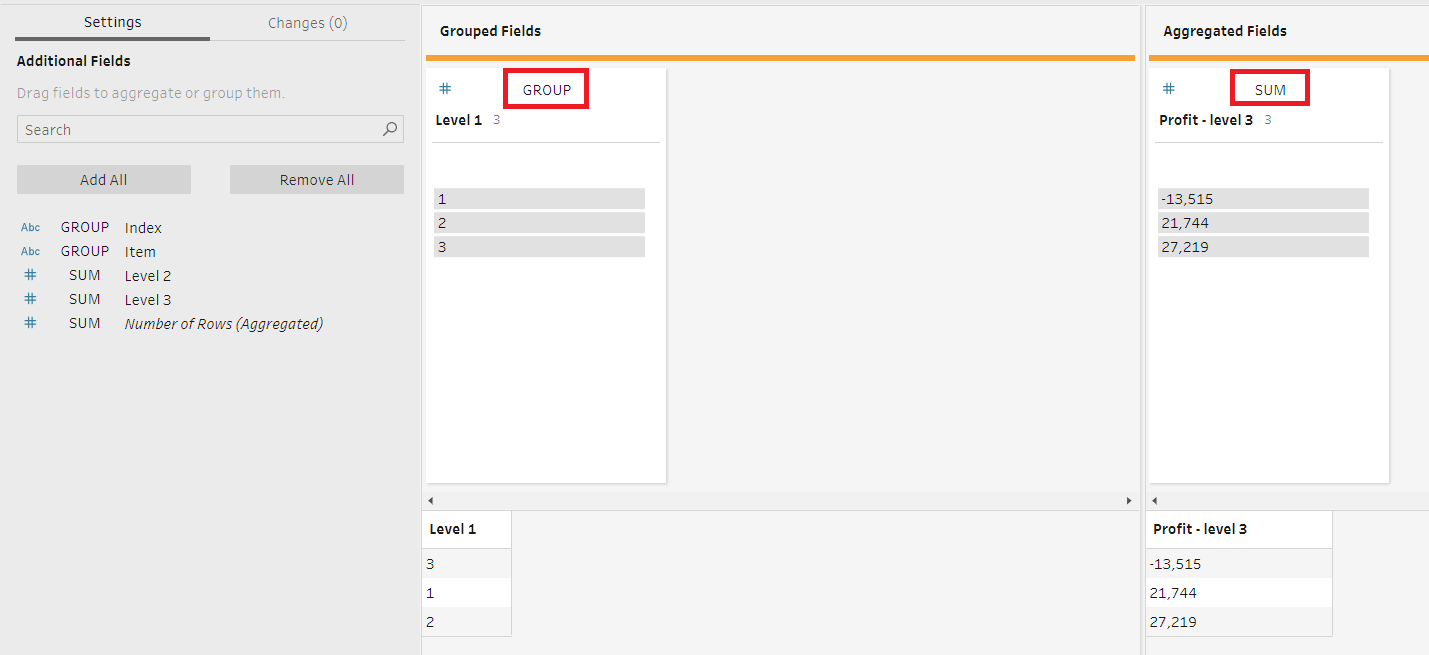Click the number icon beside Number of Rows
The width and height of the screenshot is (1429, 655).
pos(31,323)
